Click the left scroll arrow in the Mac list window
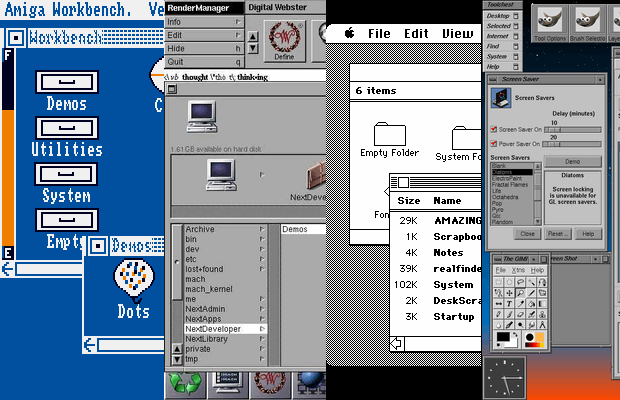Screen dimensions: 620x400 (x=396, y=343)
